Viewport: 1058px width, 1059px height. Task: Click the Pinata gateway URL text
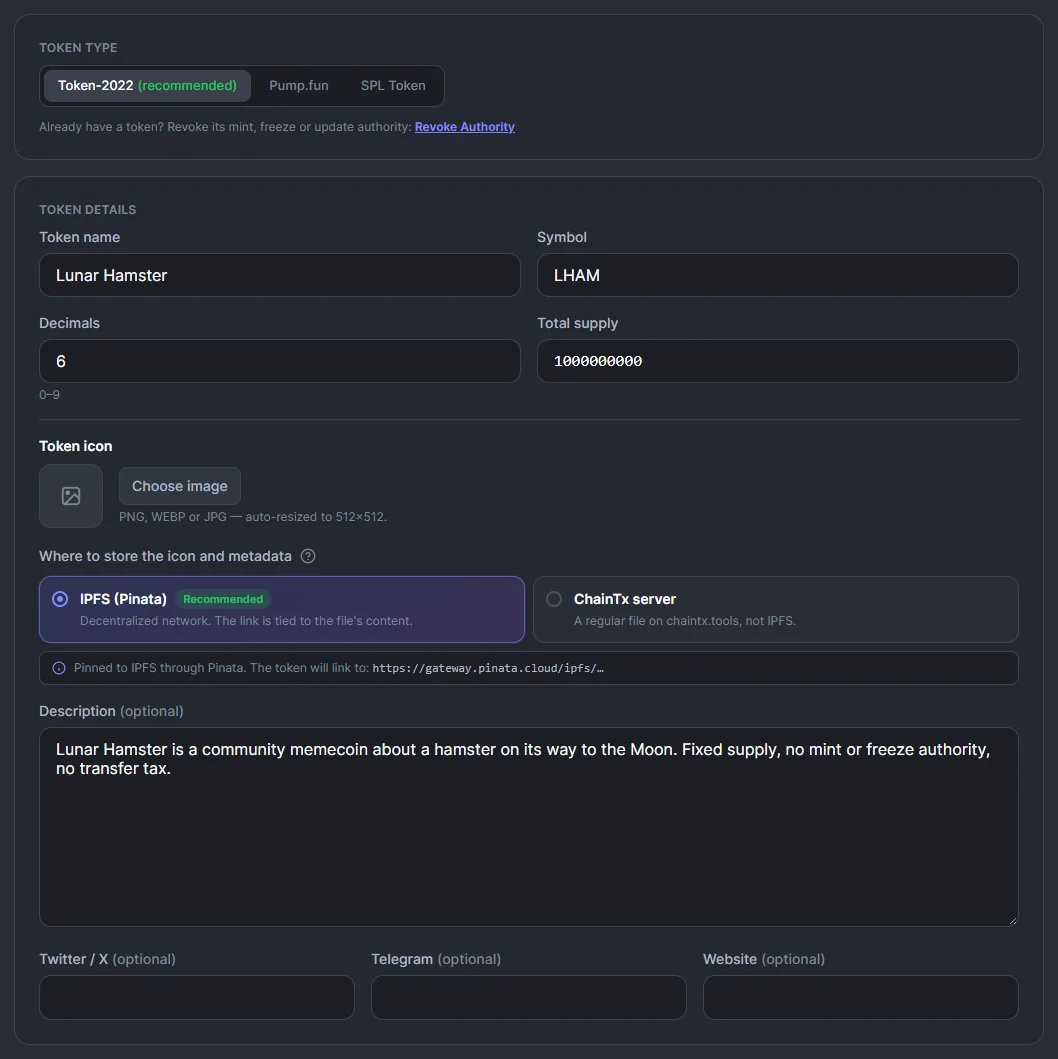click(488, 668)
